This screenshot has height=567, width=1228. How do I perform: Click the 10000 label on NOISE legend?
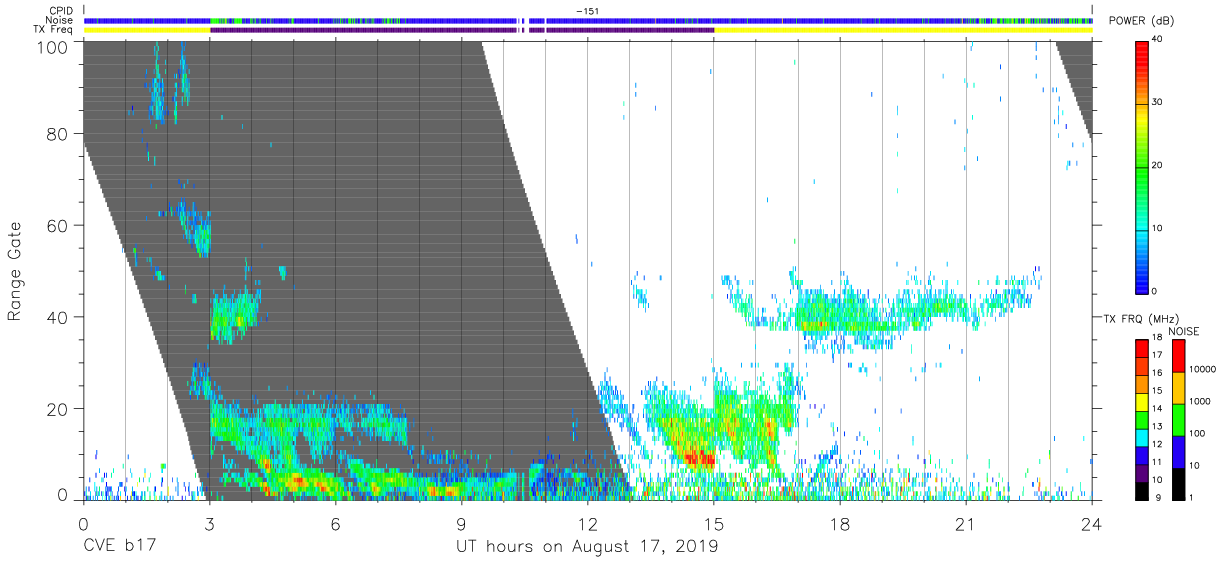(x=1202, y=370)
